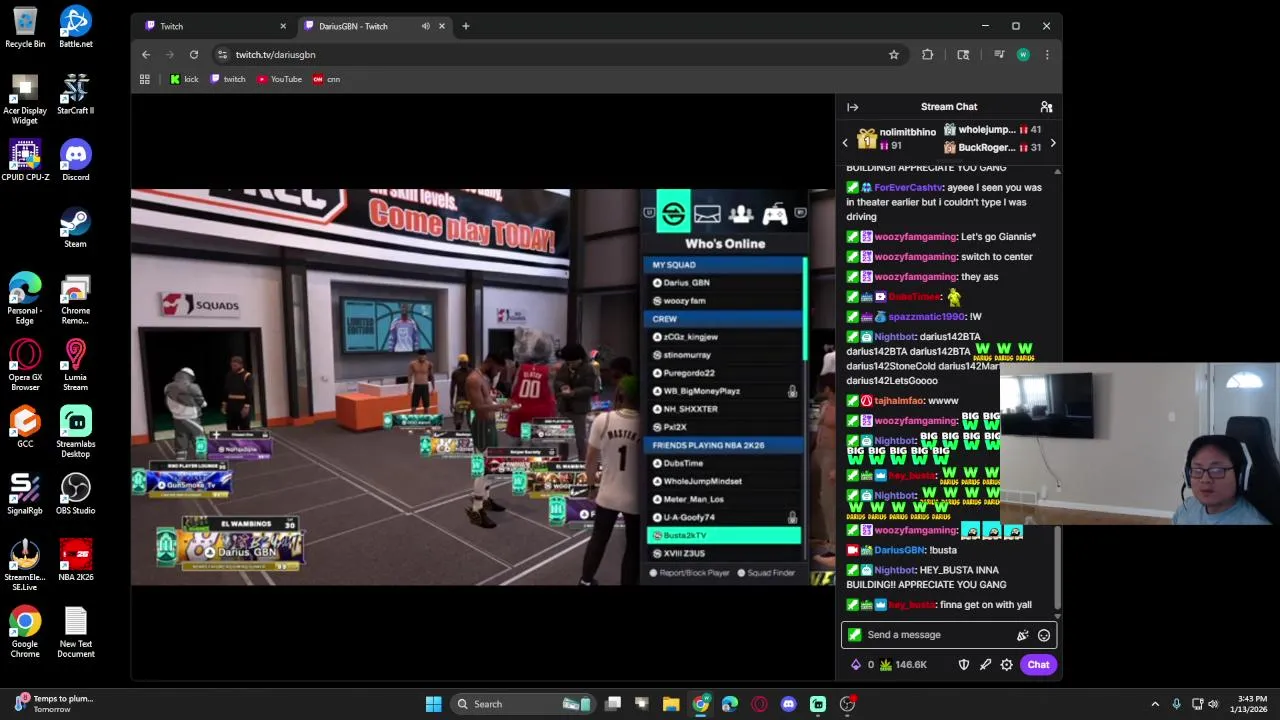This screenshot has width=1280, height=720.
Task: Open the cnn bookmark
Action: pos(327,79)
